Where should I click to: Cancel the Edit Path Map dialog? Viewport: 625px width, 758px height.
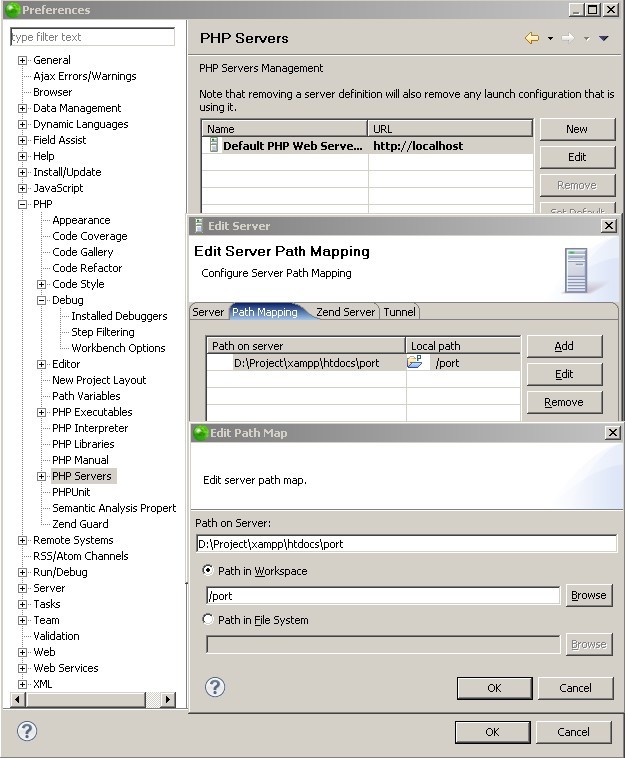point(575,688)
